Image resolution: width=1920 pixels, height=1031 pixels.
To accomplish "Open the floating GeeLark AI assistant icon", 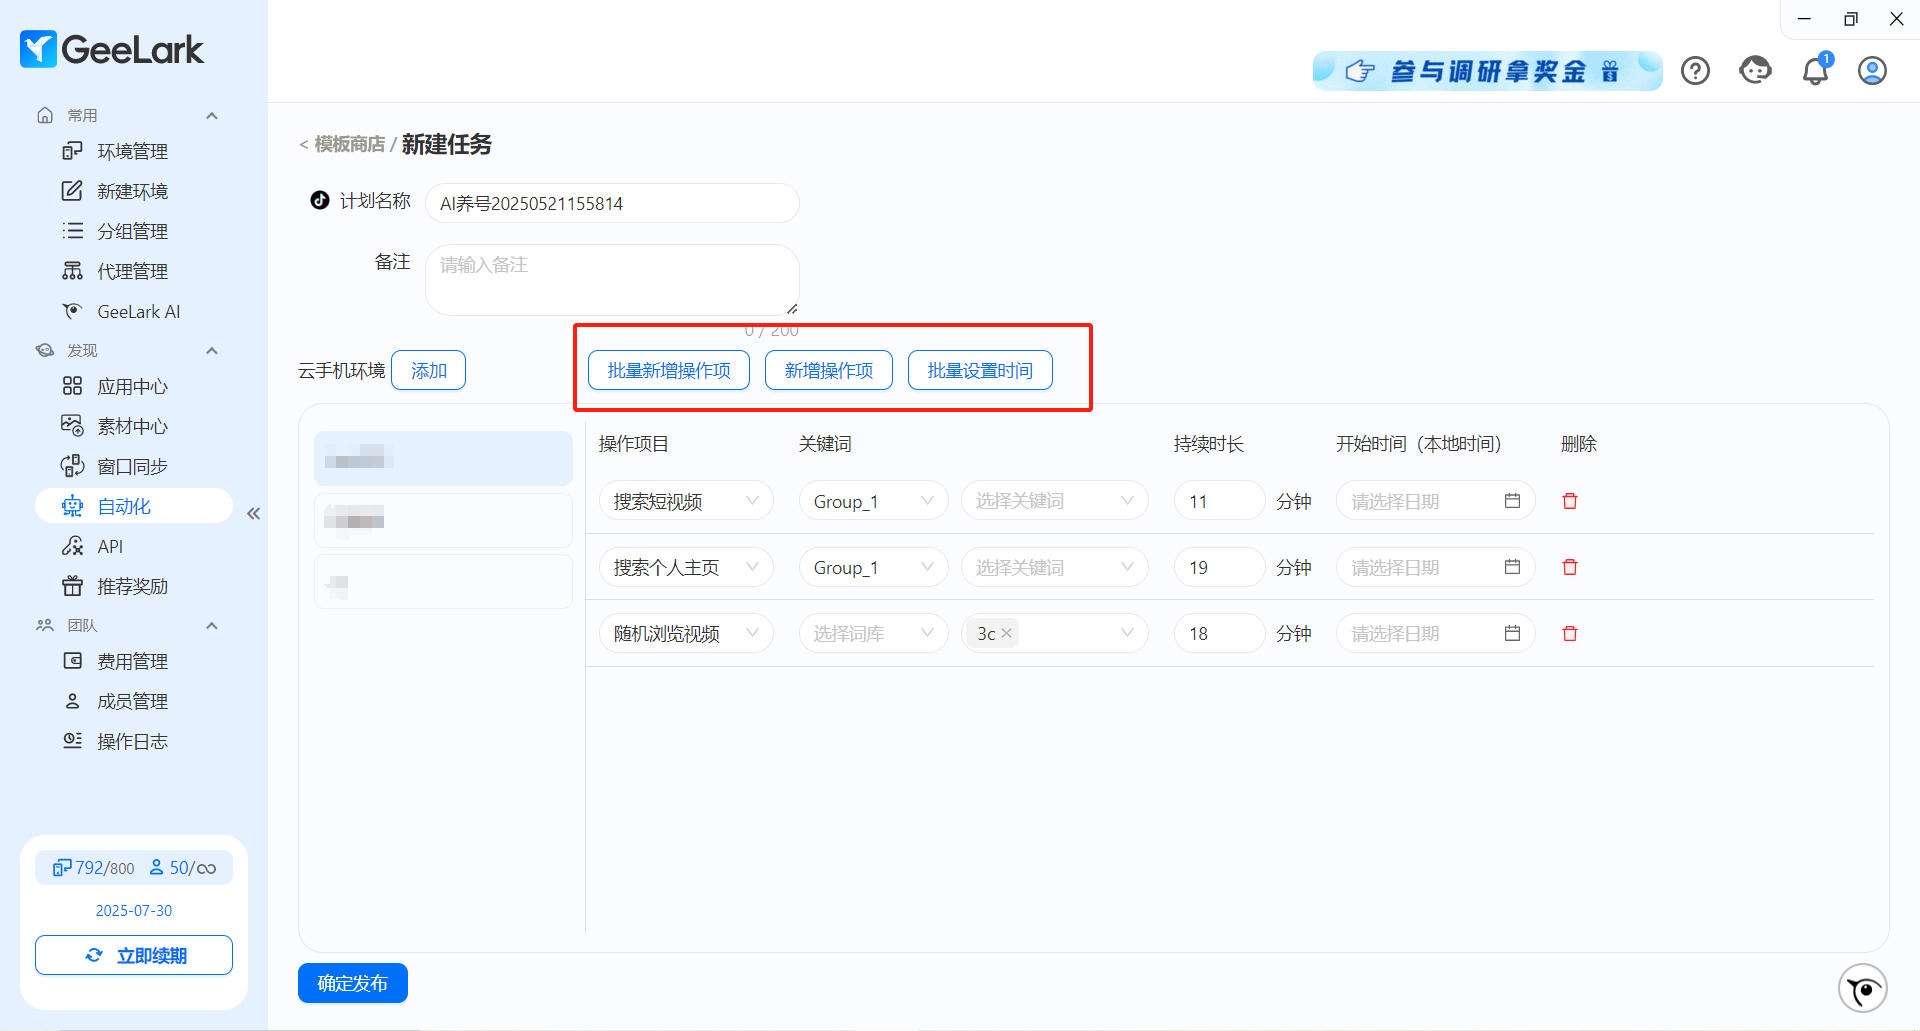I will [x=1862, y=989].
